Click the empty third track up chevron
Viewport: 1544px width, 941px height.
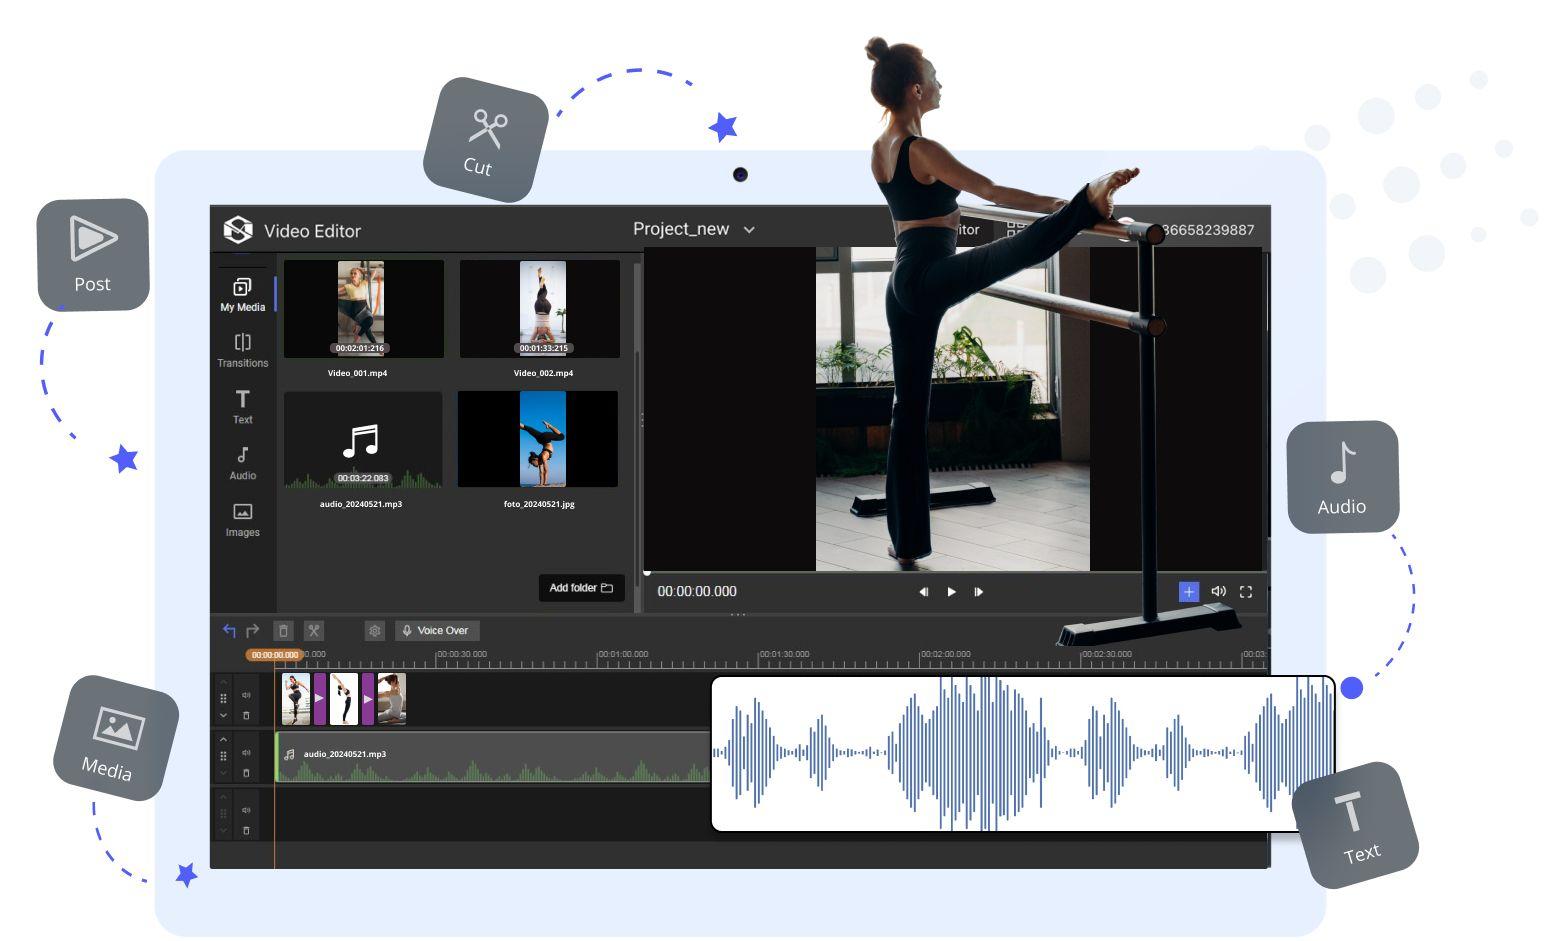point(223,798)
